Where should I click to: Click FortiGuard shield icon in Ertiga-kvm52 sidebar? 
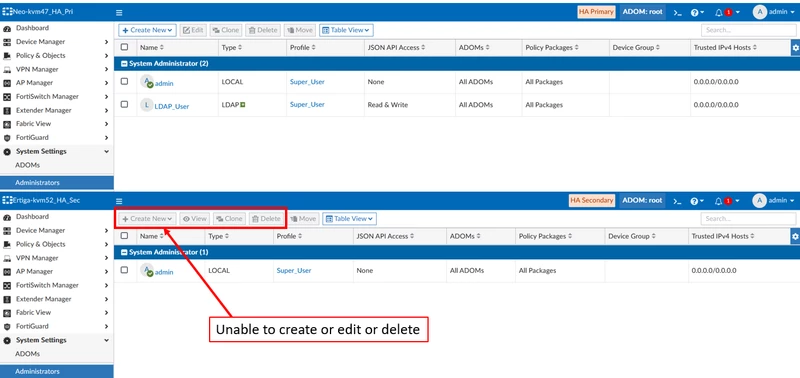click(7, 326)
